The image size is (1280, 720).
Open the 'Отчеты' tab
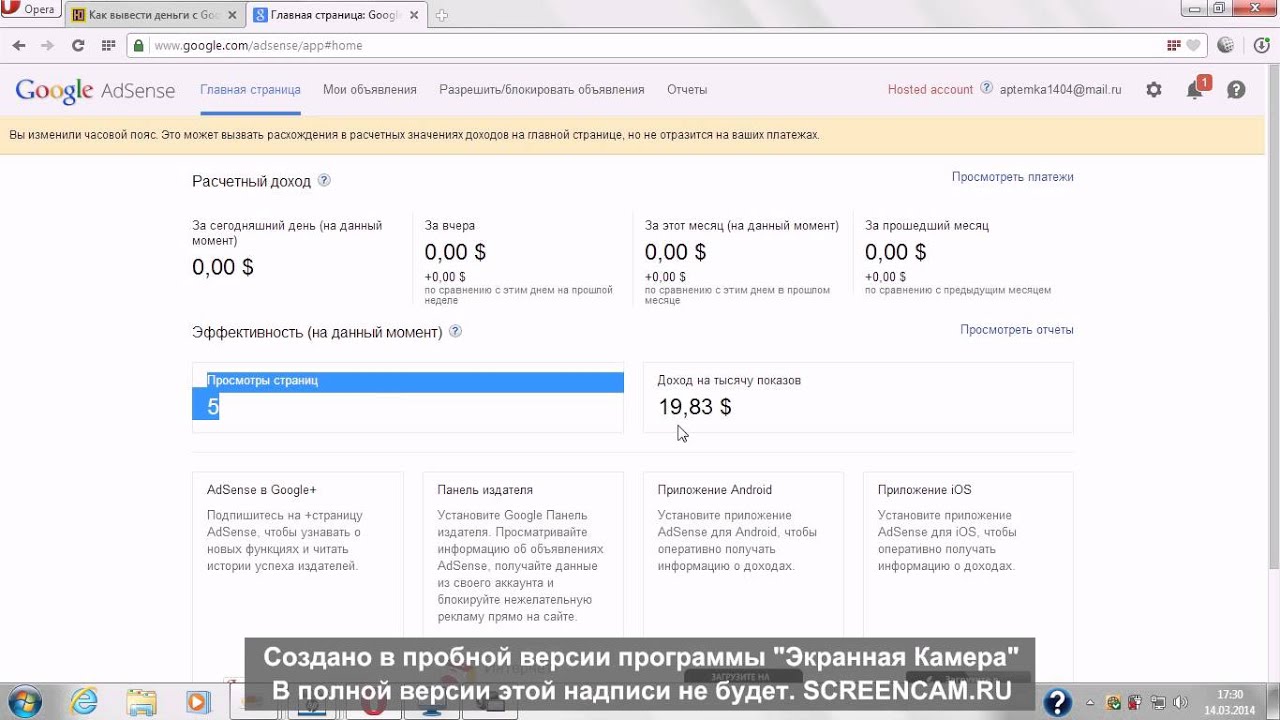(x=687, y=89)
